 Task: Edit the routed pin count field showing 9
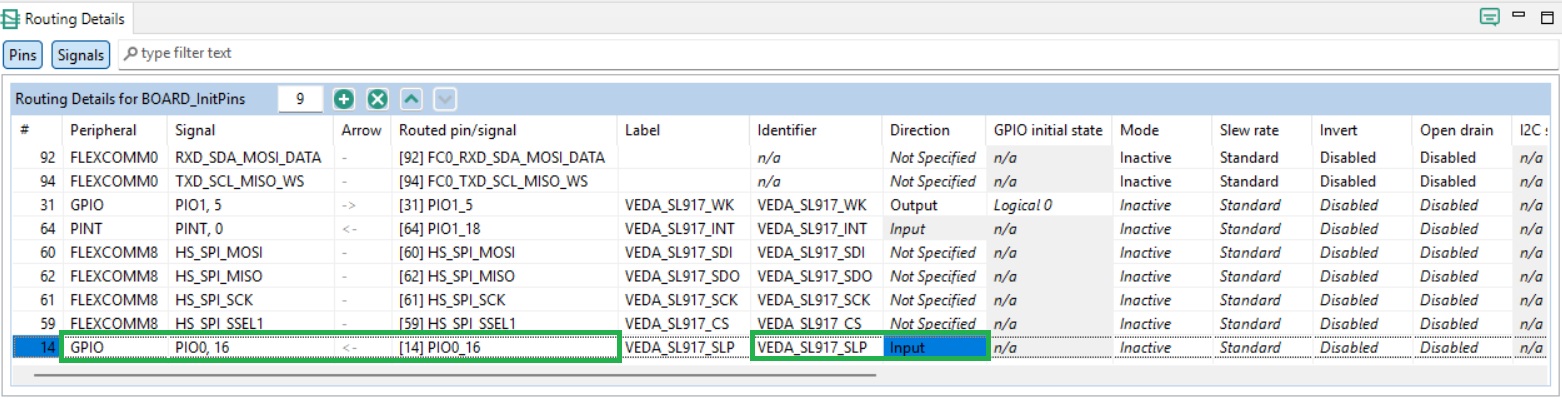(300, 99)
